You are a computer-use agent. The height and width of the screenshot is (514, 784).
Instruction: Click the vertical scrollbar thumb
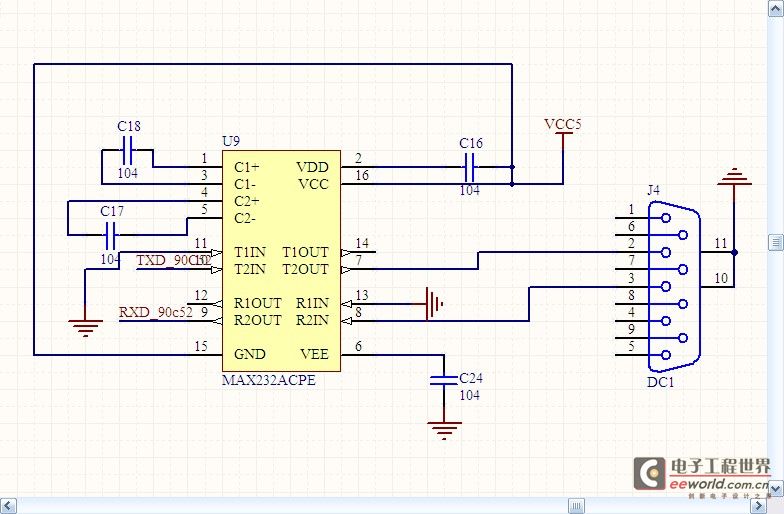point(776,242)
